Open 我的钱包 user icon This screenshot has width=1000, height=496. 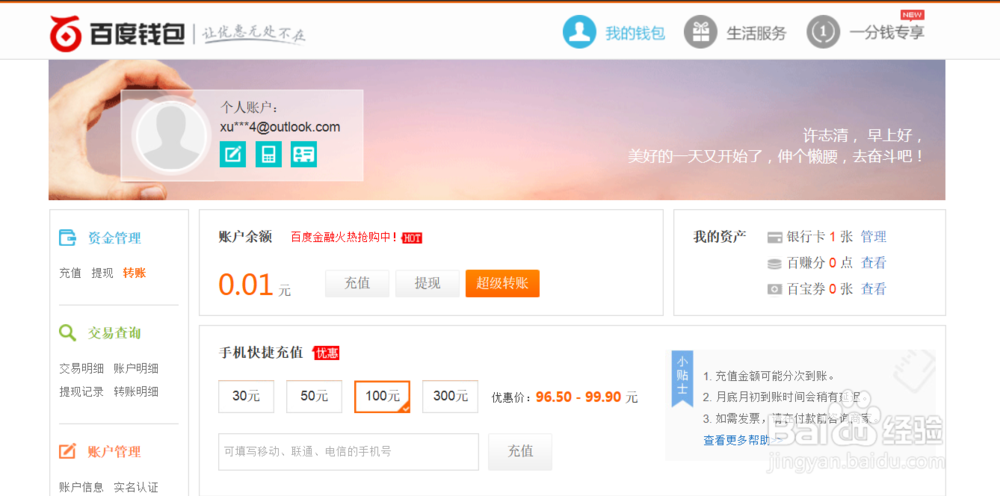(579, 32)
